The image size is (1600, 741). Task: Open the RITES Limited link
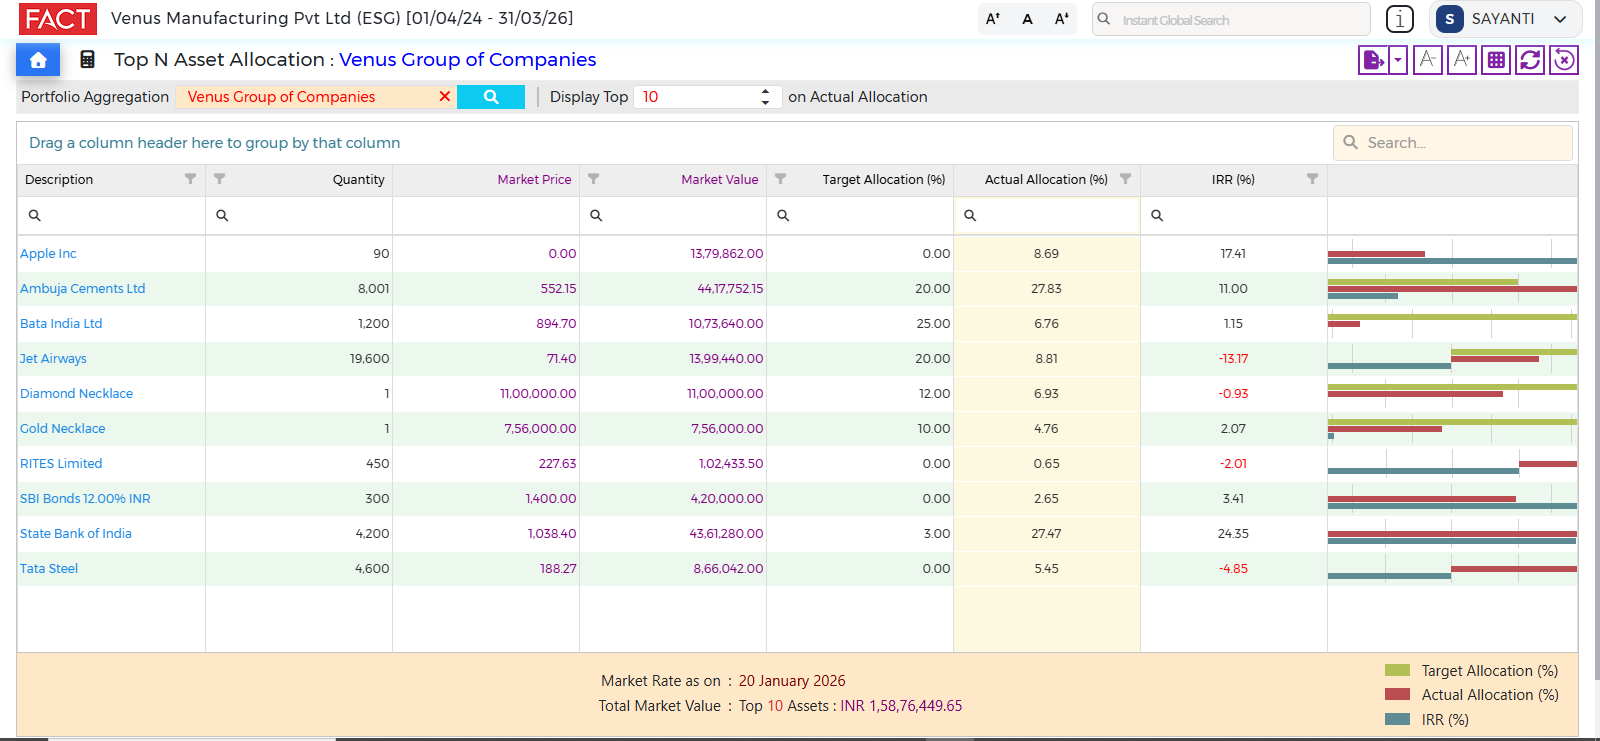61,464
